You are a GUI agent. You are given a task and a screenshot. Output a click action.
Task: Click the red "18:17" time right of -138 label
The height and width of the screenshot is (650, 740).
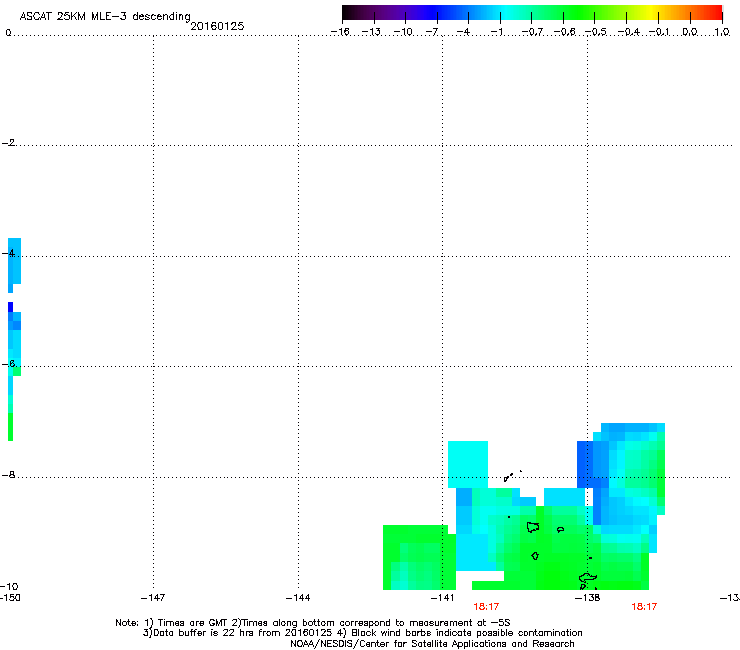click(644, 607)
